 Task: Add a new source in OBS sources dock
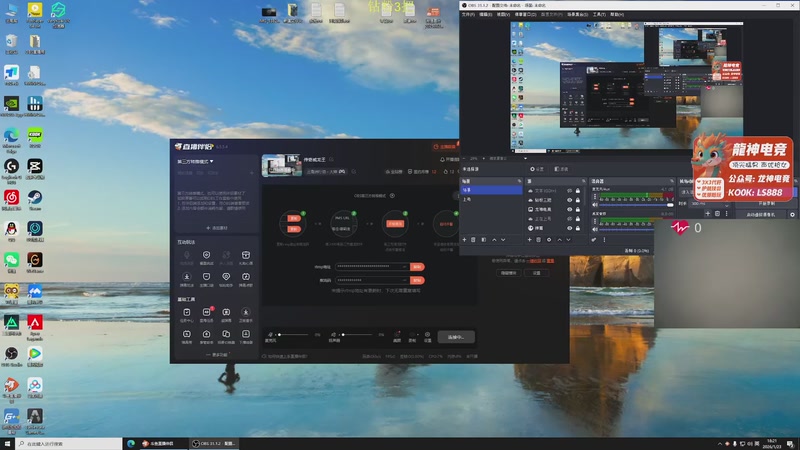(530, 240)
